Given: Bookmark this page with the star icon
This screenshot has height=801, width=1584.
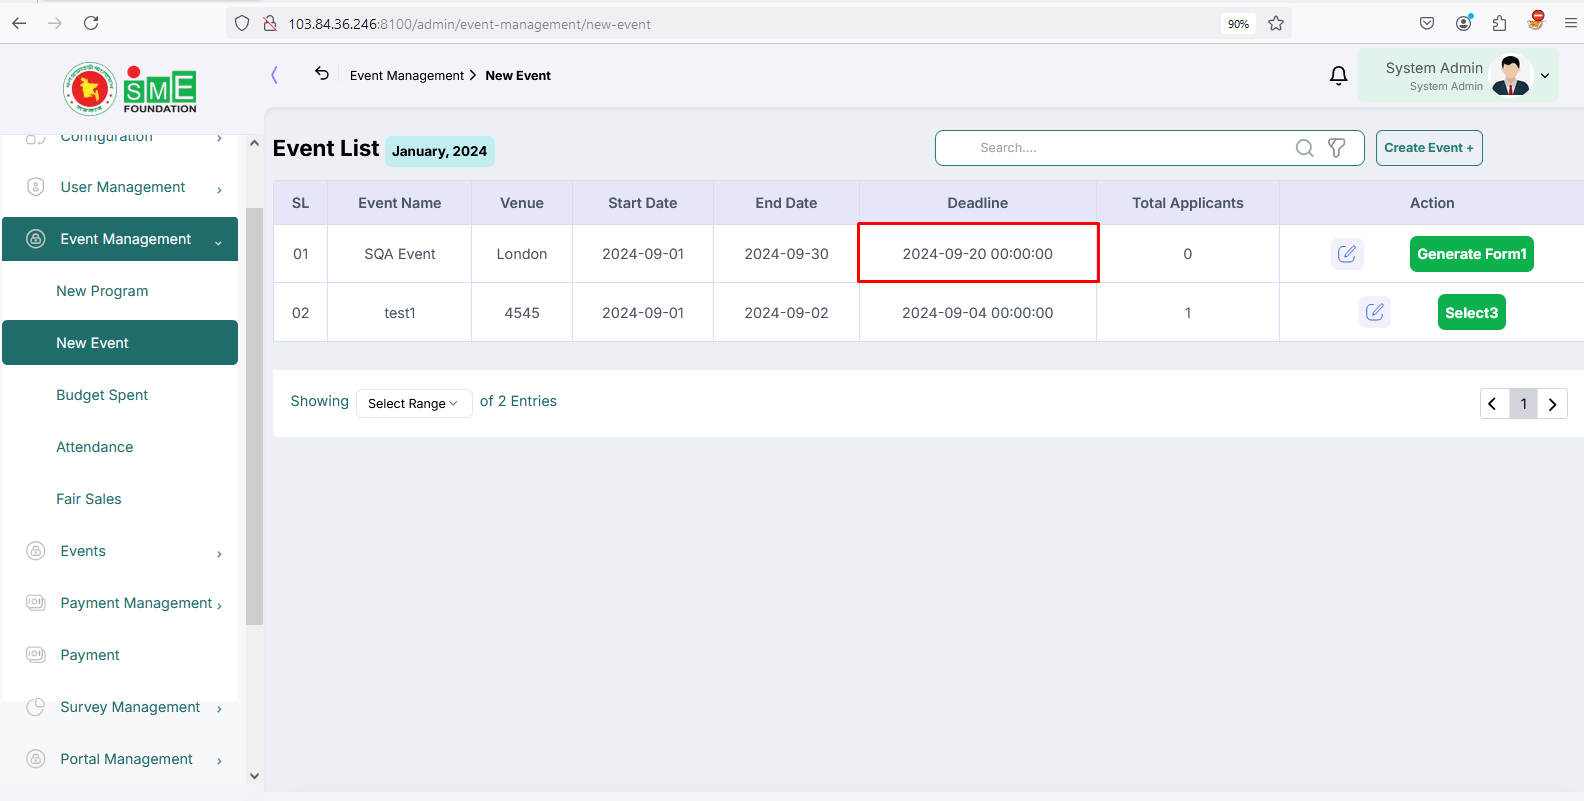Looking at the screenshot, I should 1276,23.
